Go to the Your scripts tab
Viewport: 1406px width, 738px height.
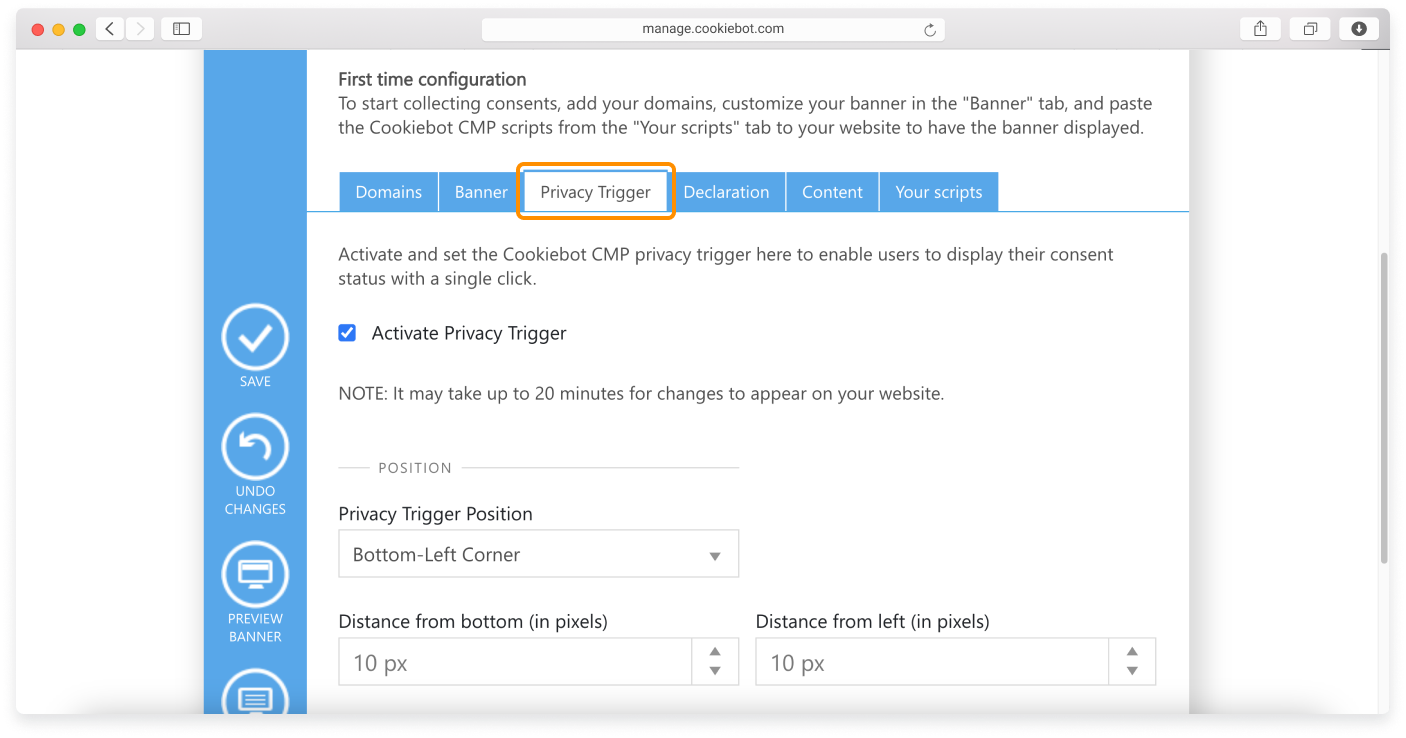coord(938,192)
